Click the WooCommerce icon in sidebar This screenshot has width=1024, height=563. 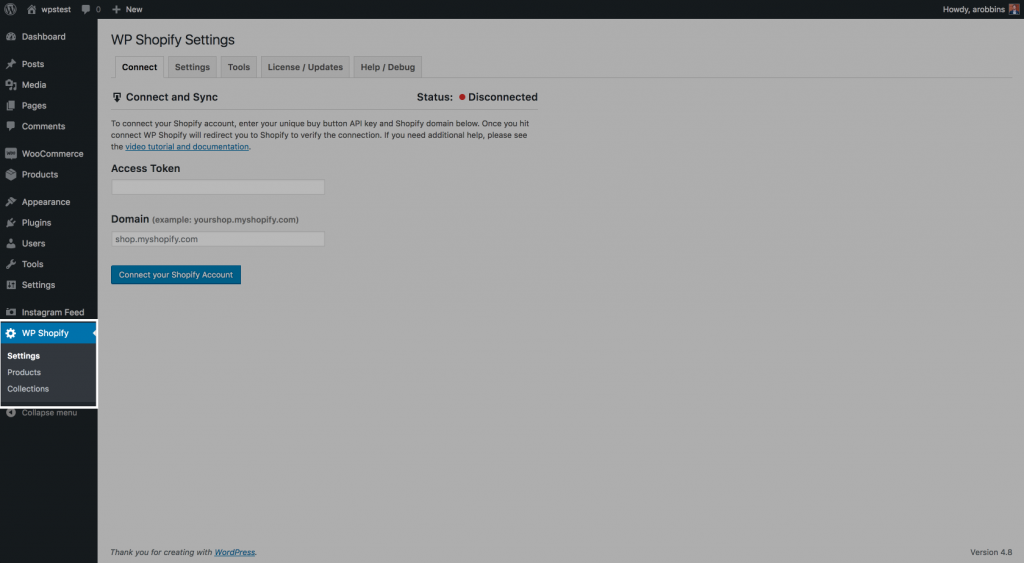[11, 153]
